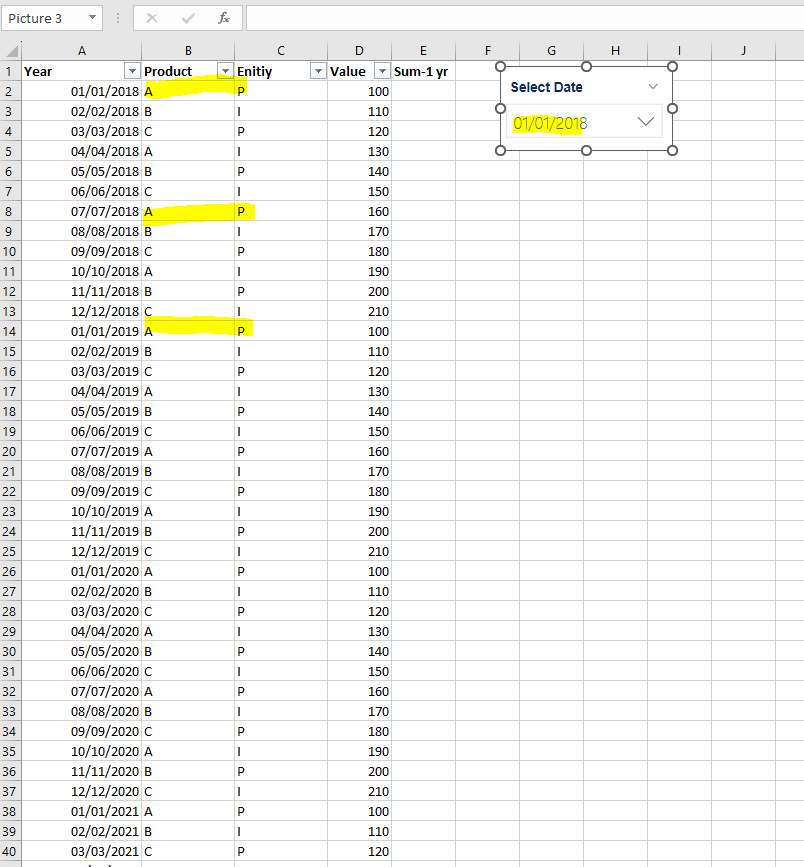Viewport: 804px width, 867px height.
Task: Select highlighted Product A cell in row 2
Action: coord(188,91)
